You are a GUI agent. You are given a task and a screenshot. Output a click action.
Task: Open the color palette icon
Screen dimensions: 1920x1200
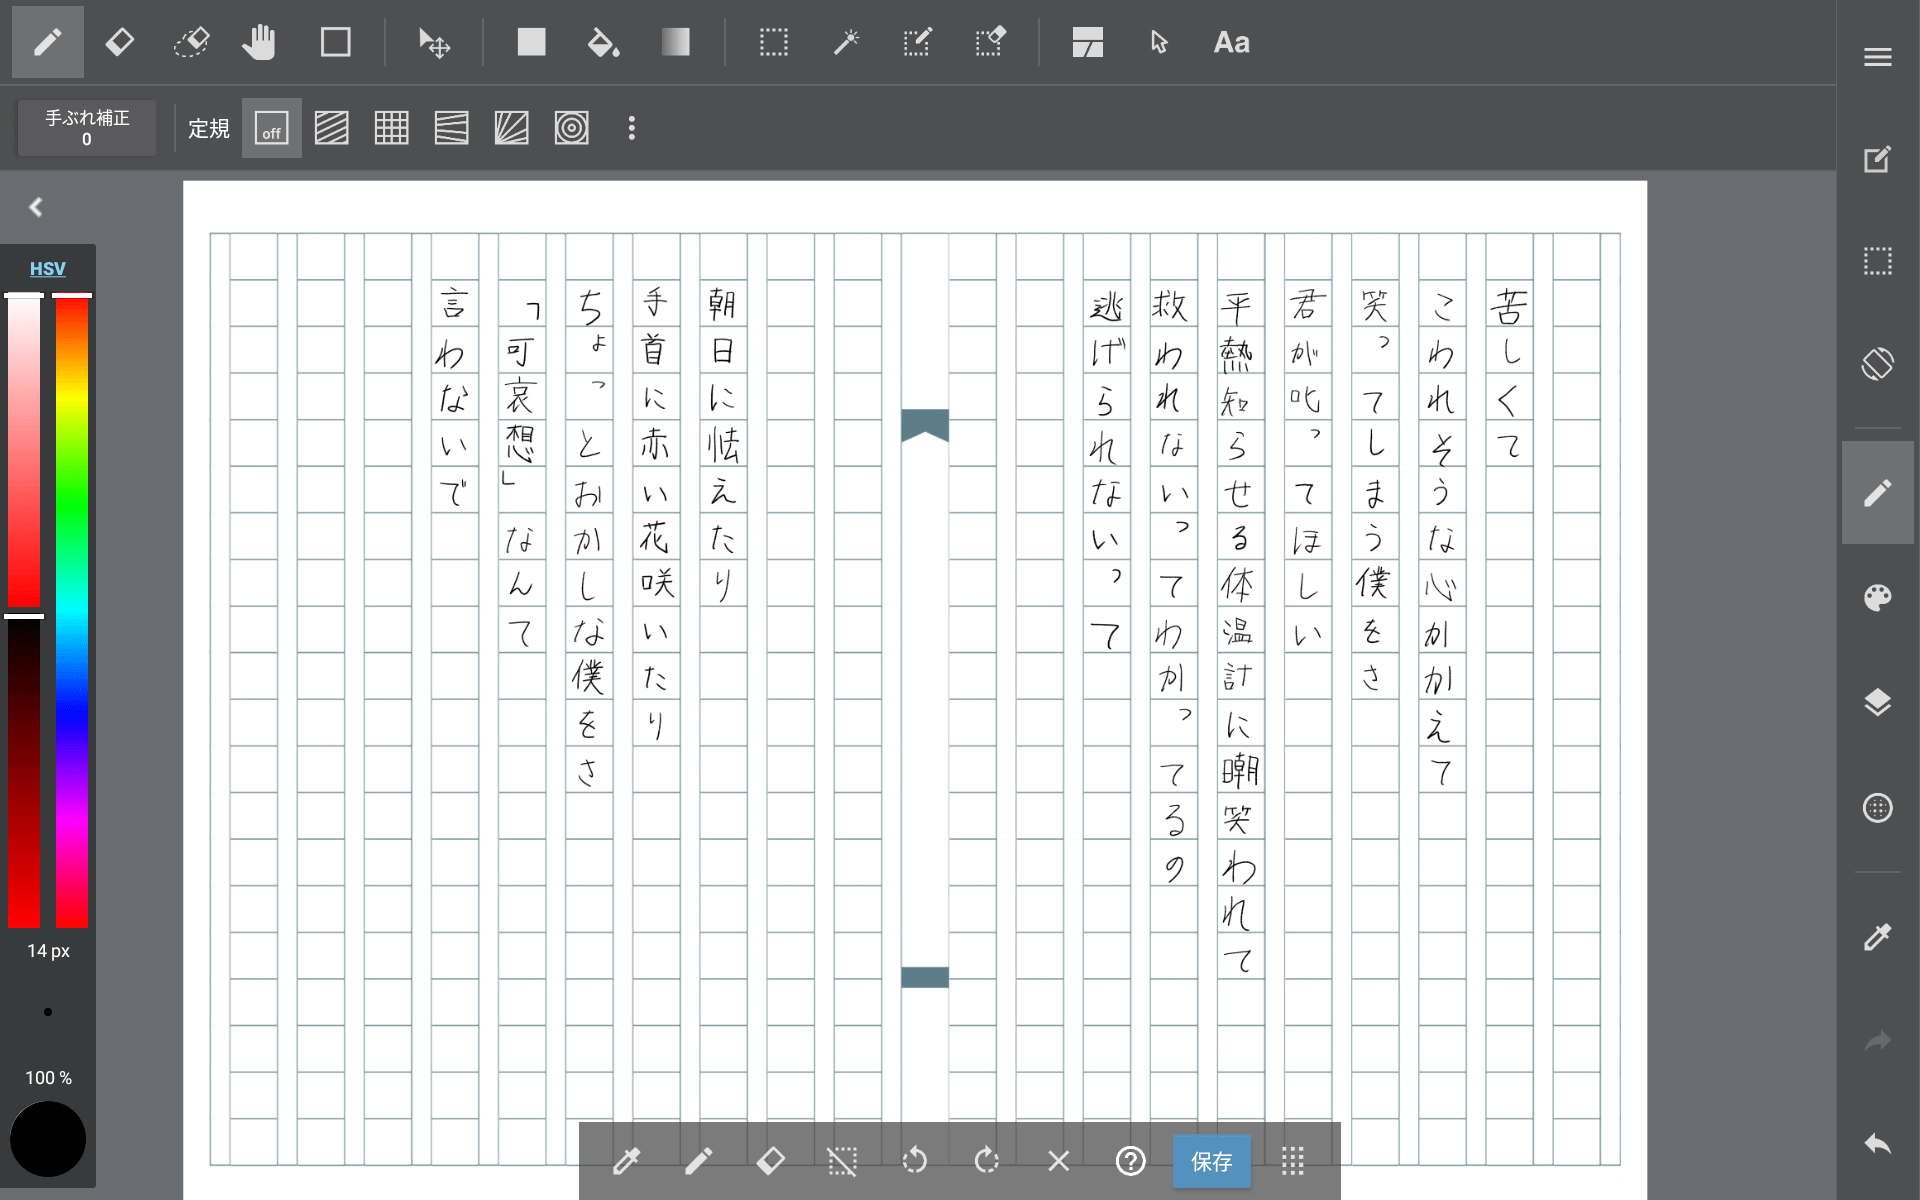1877,598
